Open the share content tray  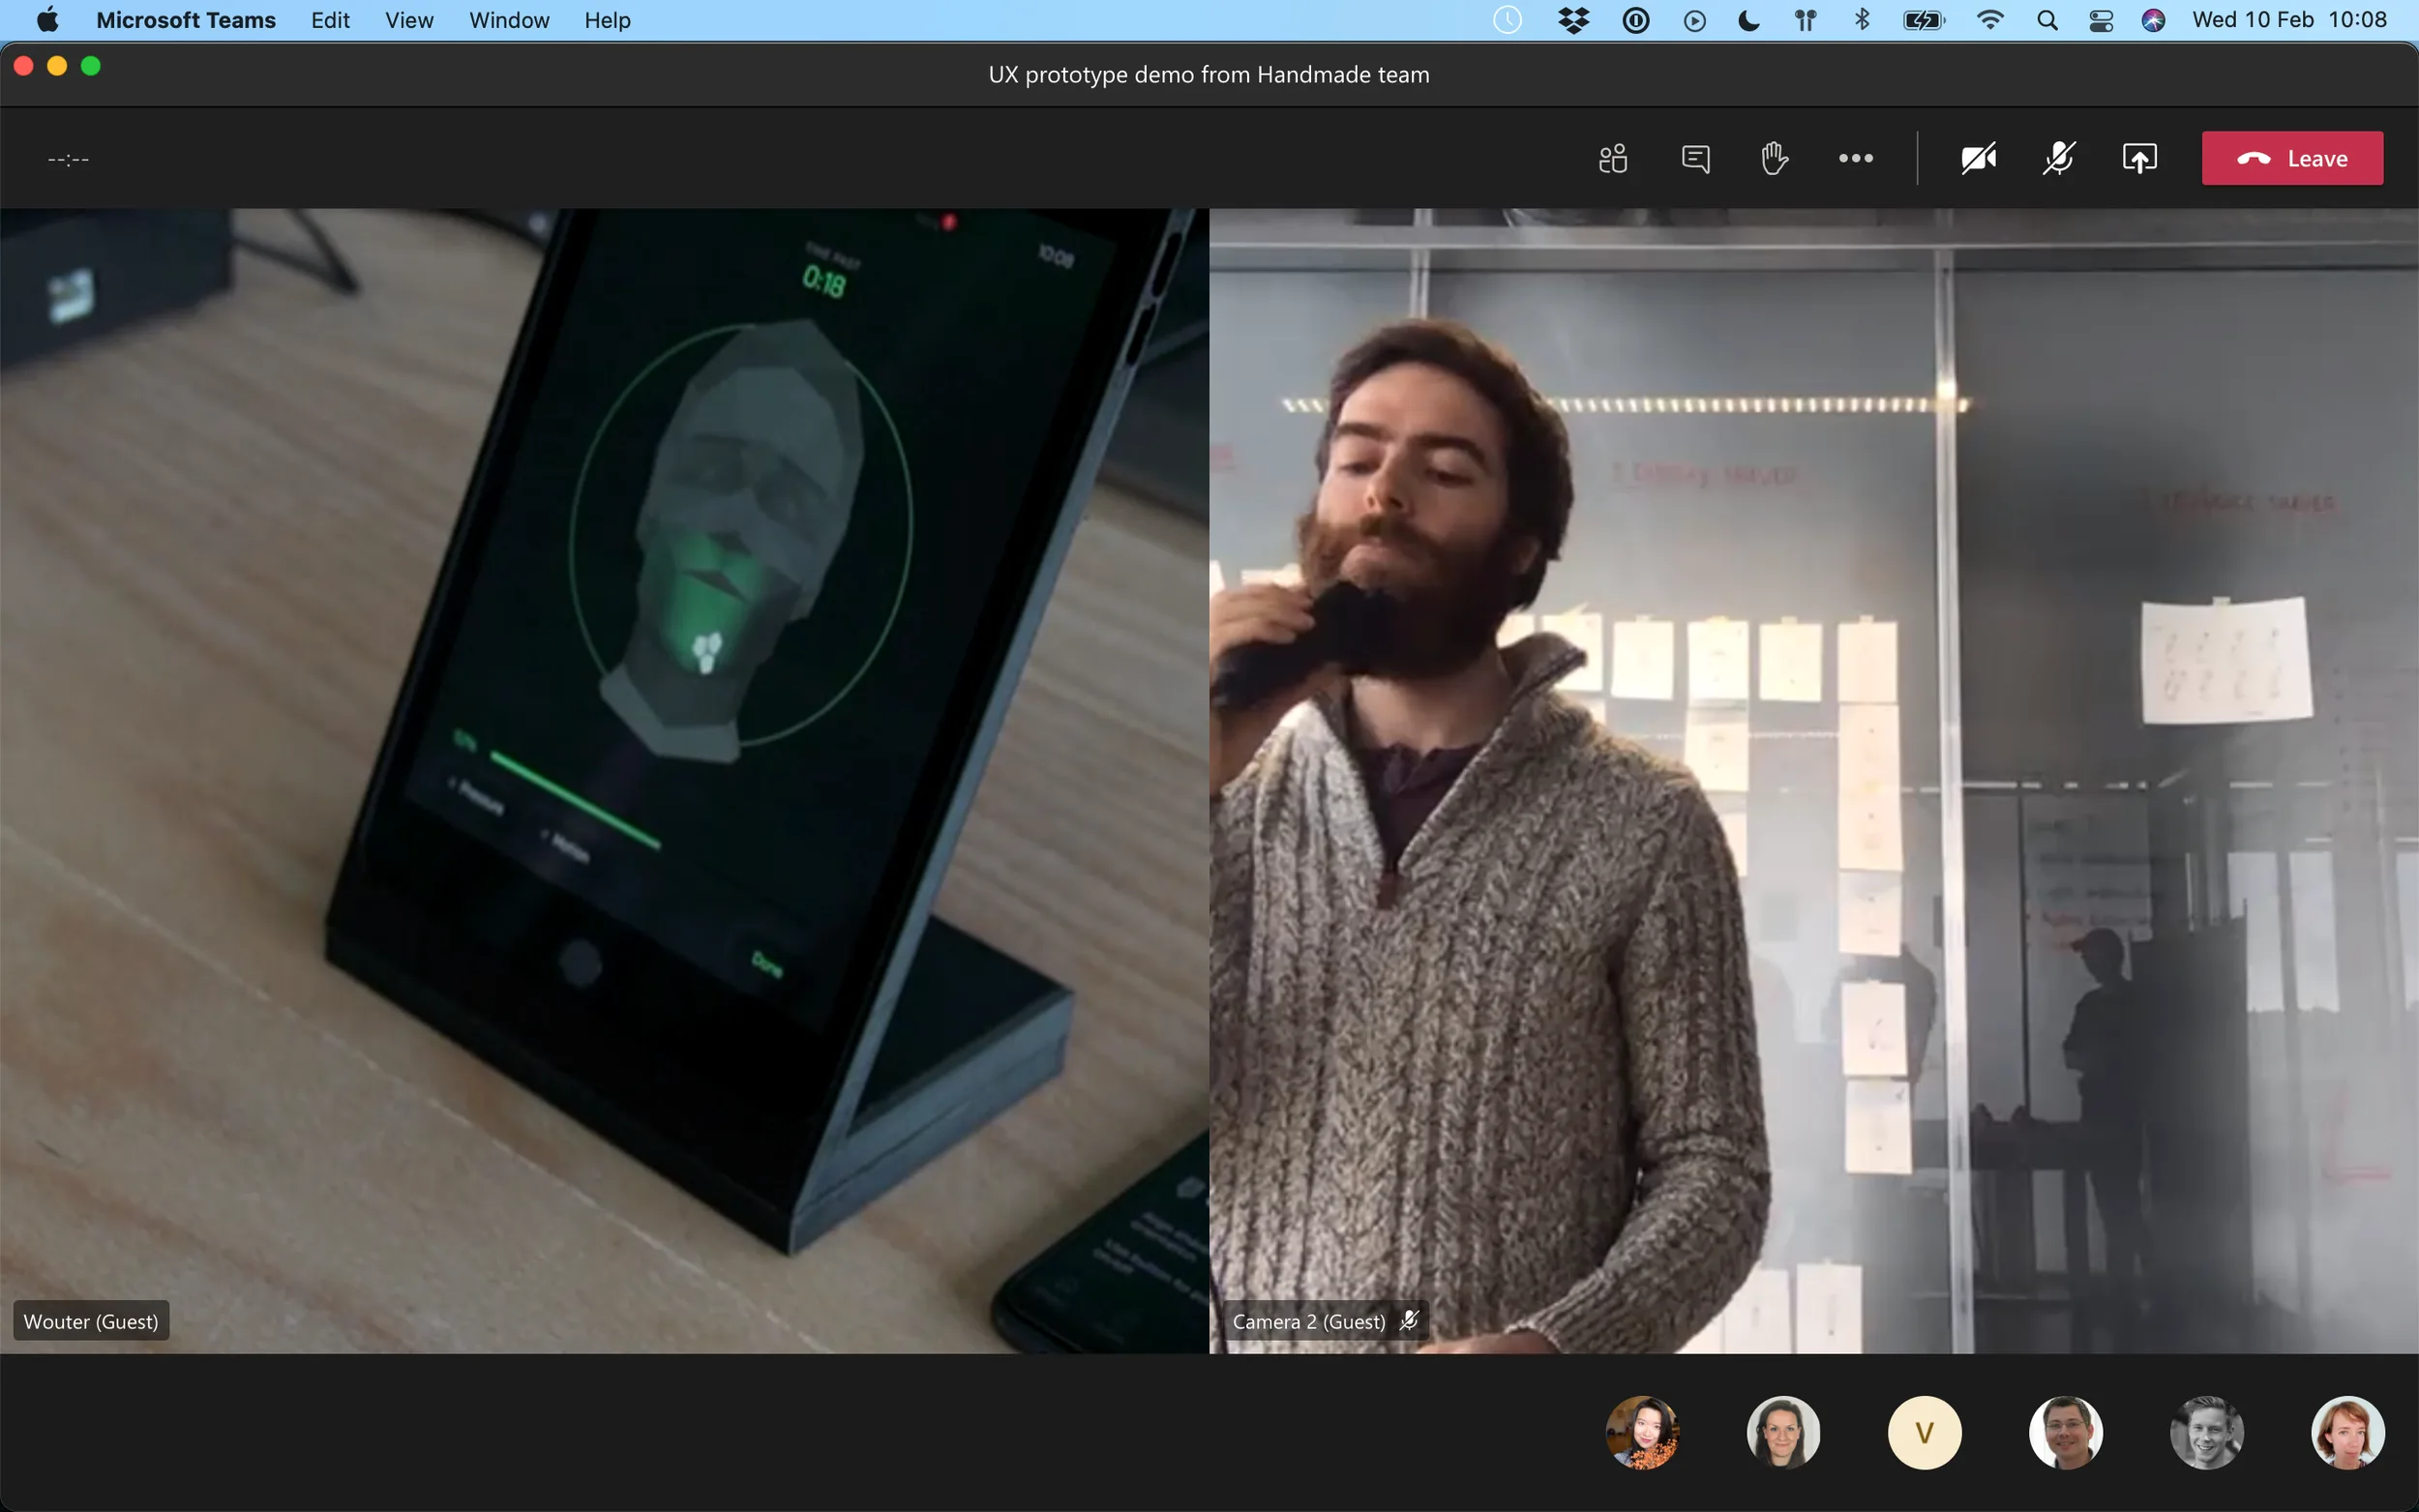[x=2139, y=158]
